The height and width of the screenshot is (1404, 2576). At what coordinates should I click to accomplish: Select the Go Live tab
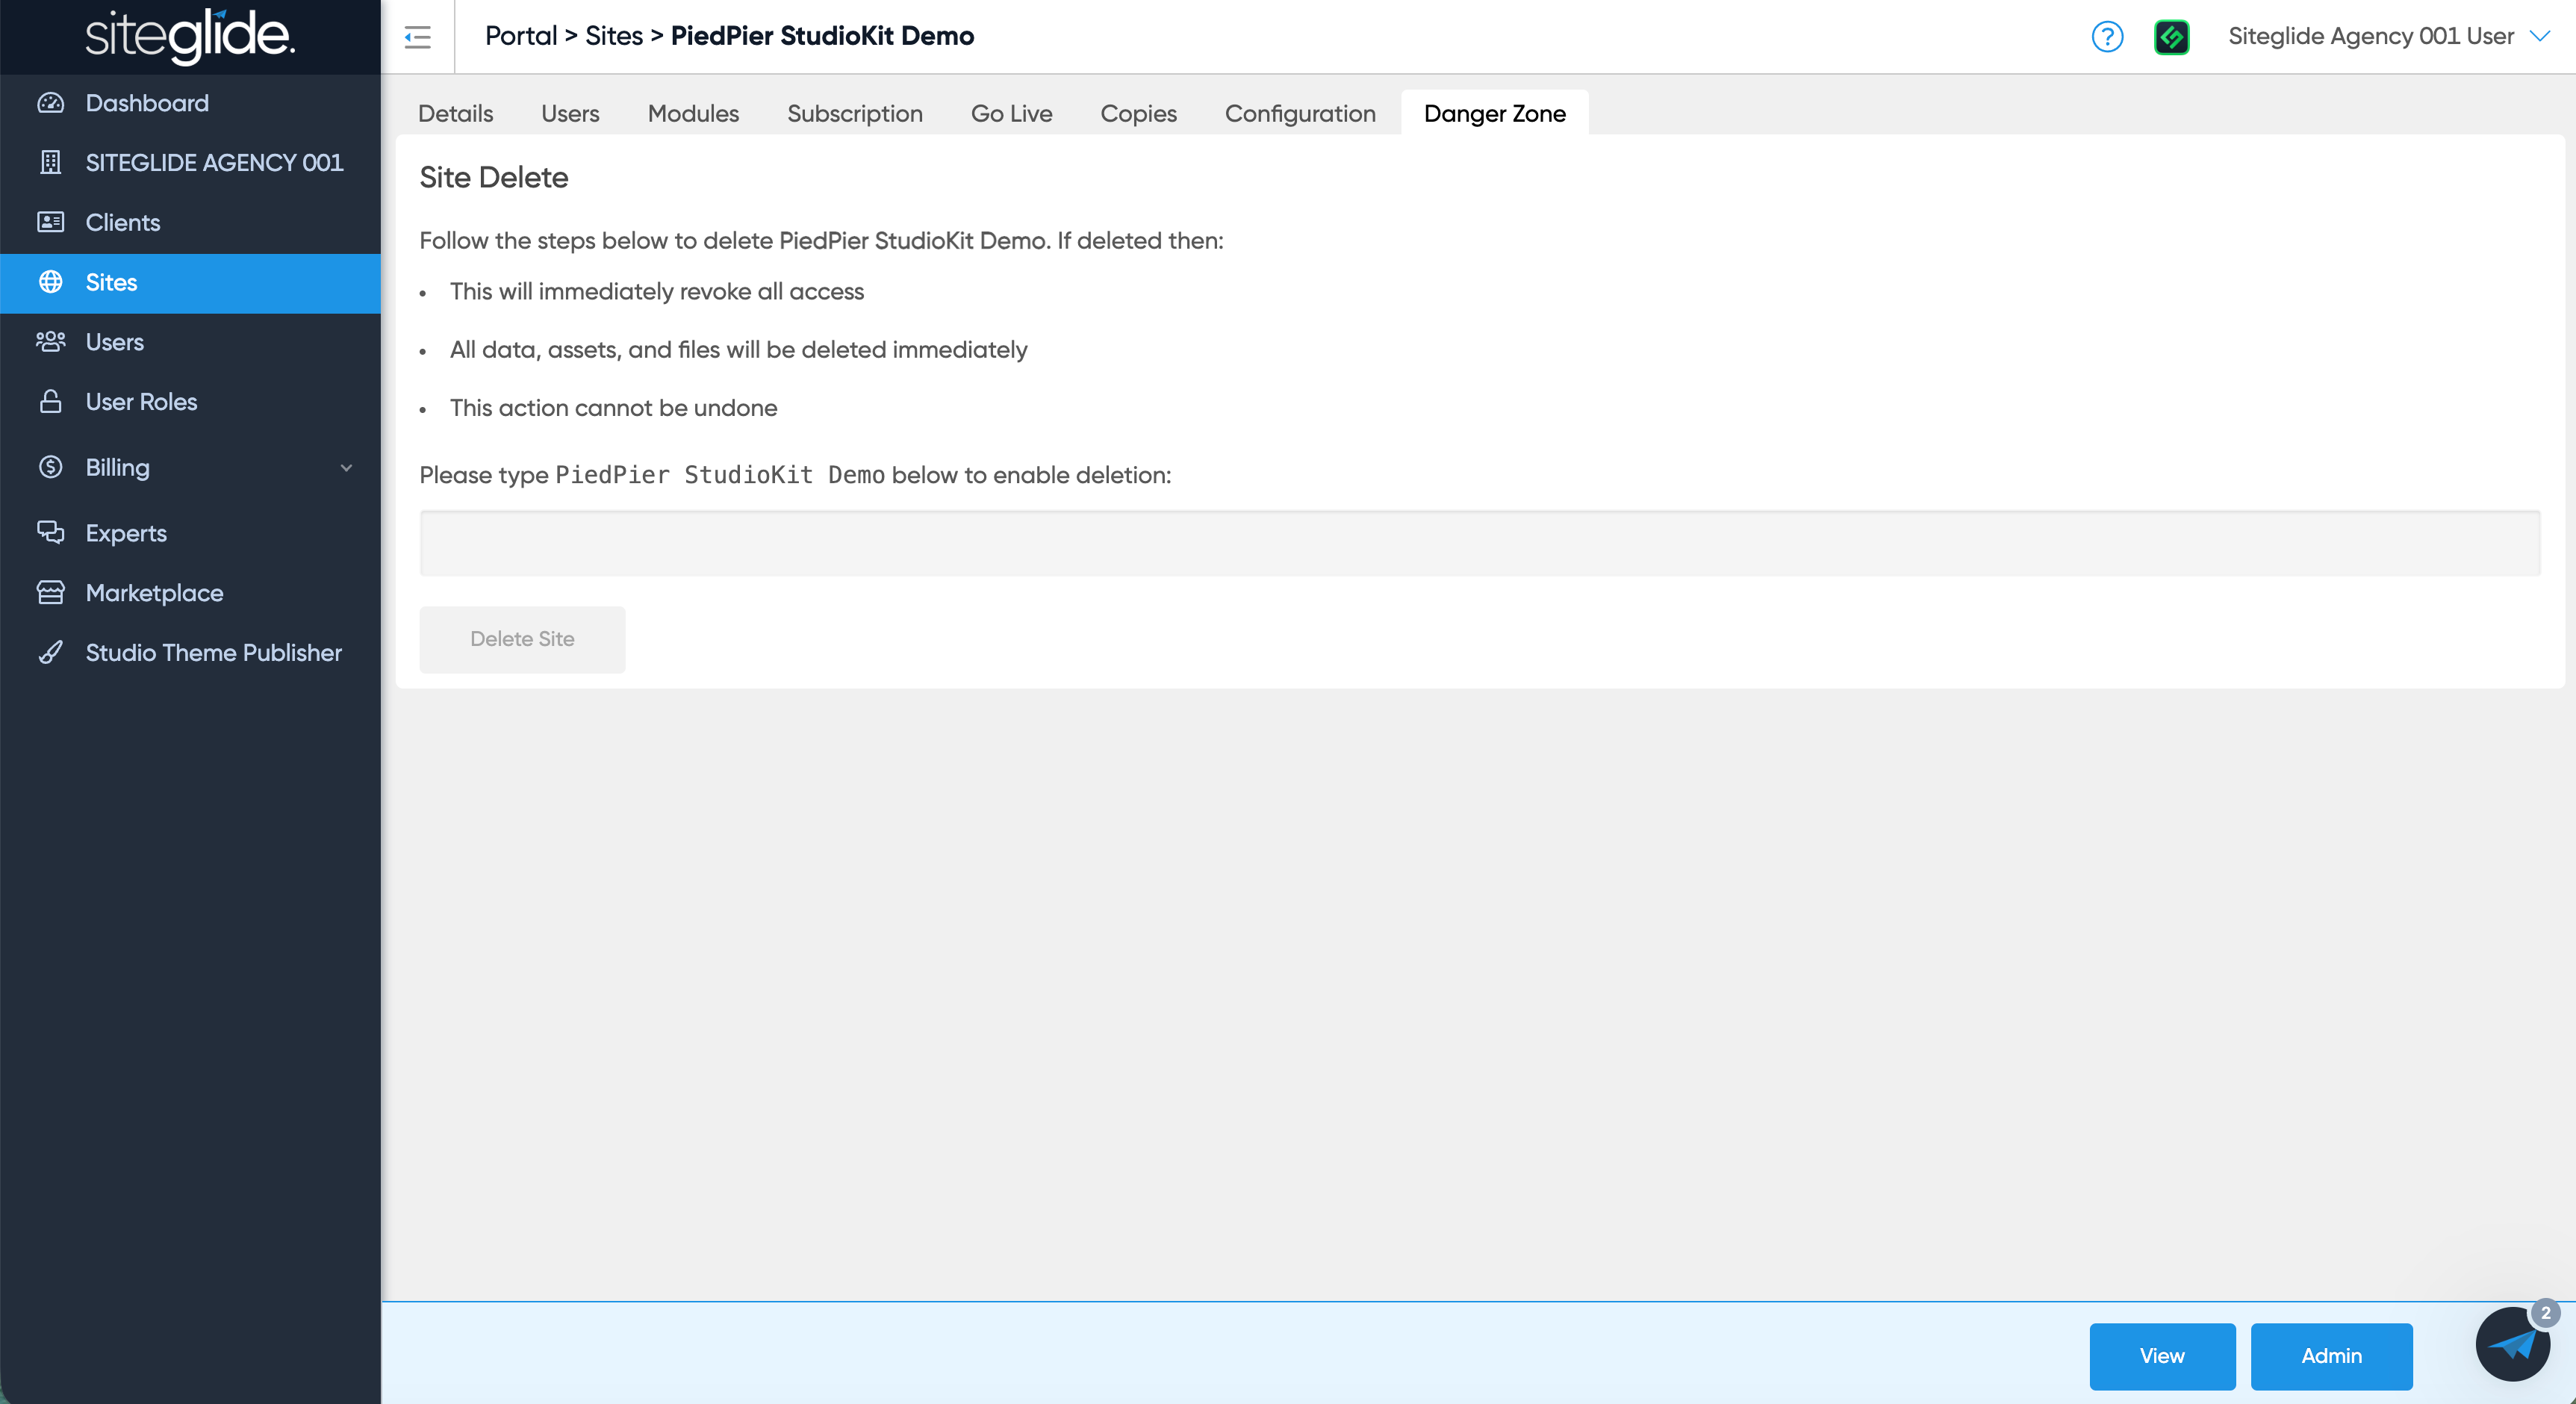pos(1012,114)
